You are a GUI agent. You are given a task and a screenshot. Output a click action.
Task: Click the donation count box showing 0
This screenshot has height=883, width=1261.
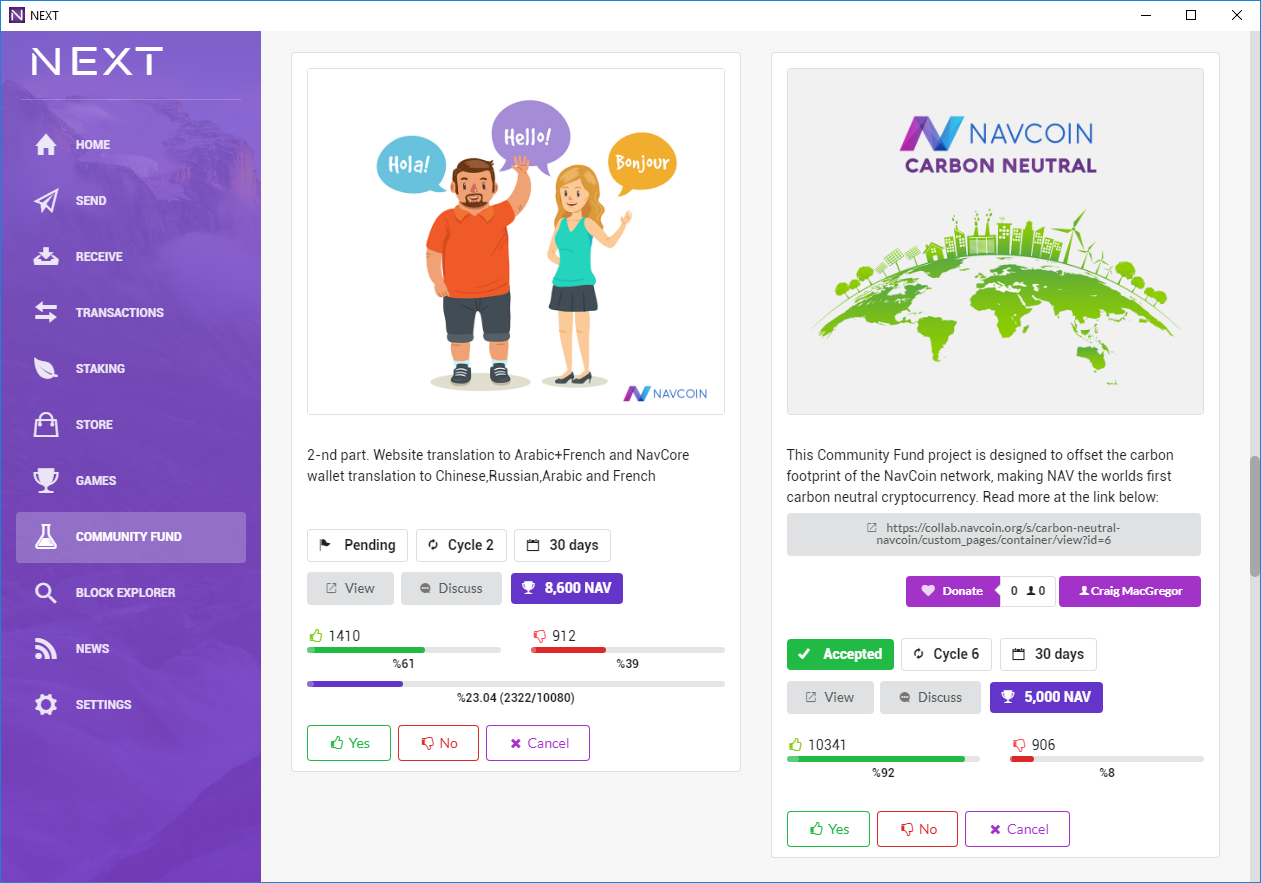coord(1028,591)
